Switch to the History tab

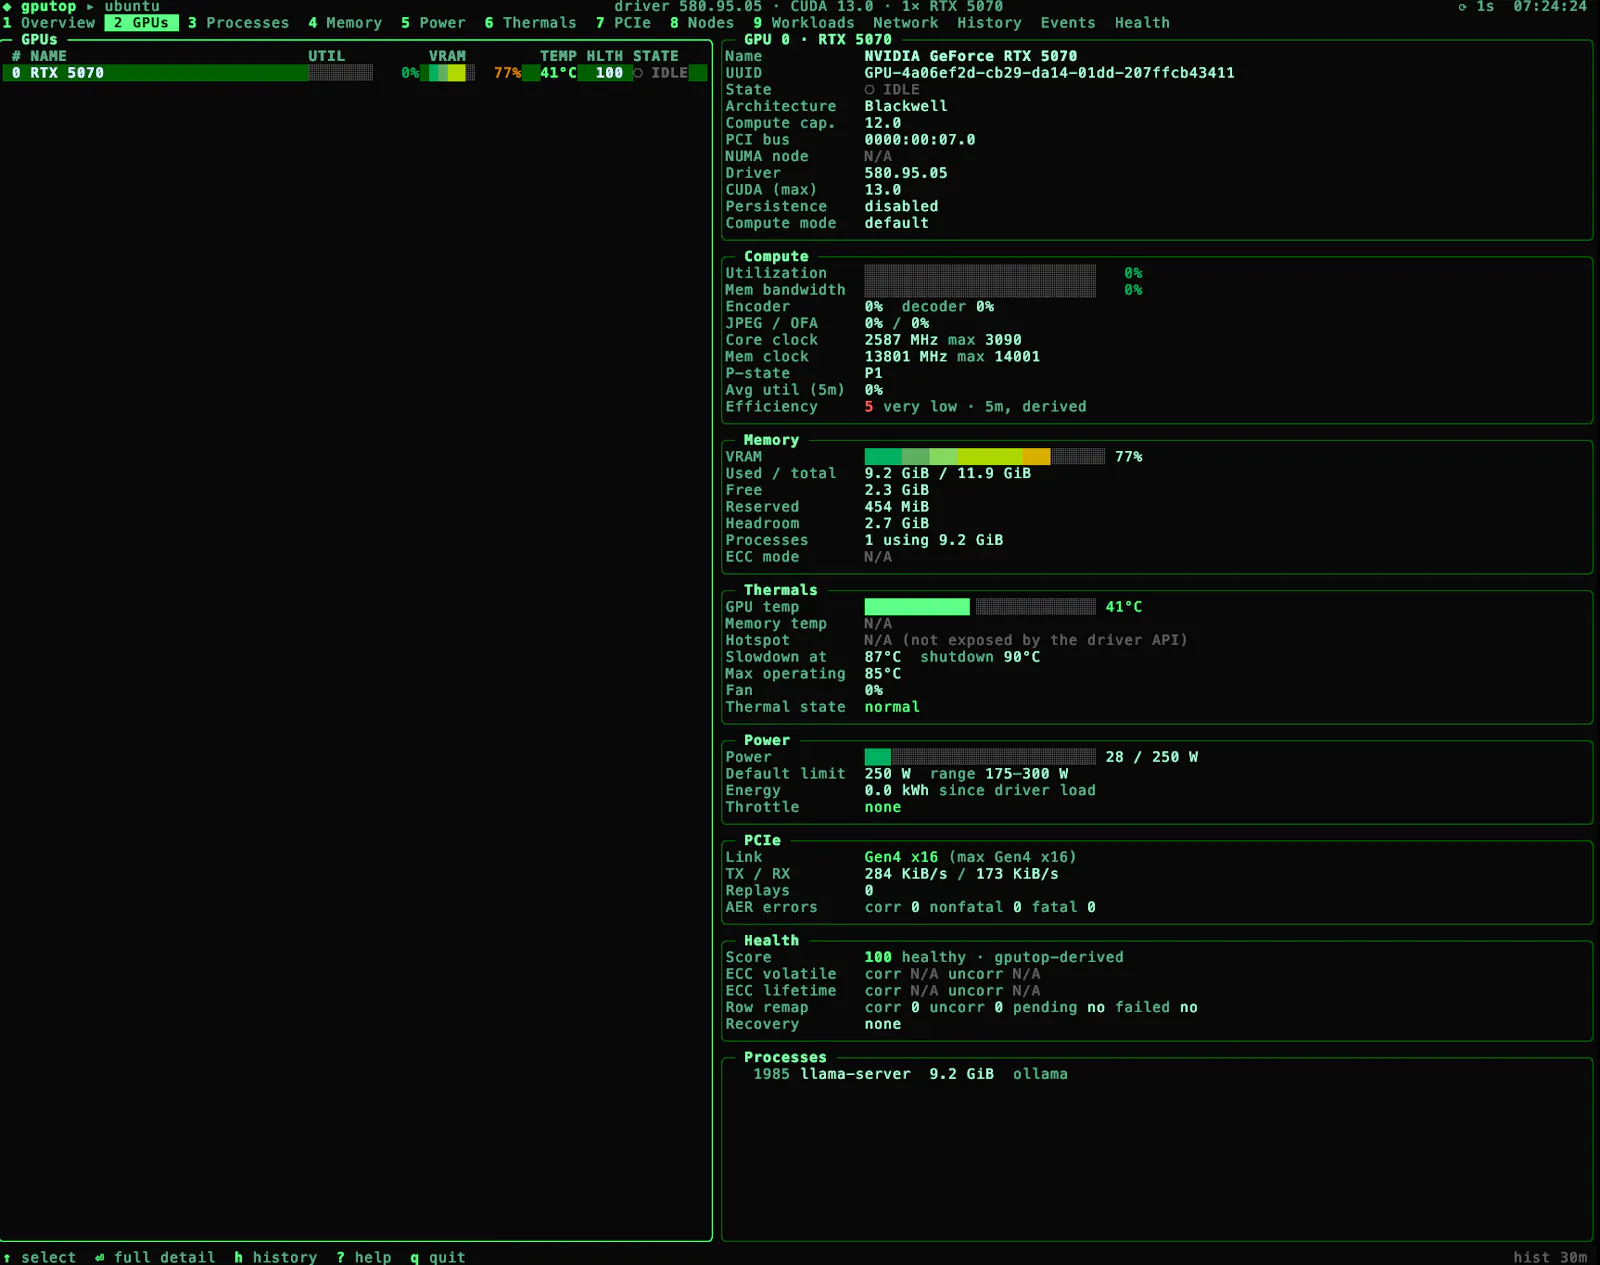coord(989,23)
